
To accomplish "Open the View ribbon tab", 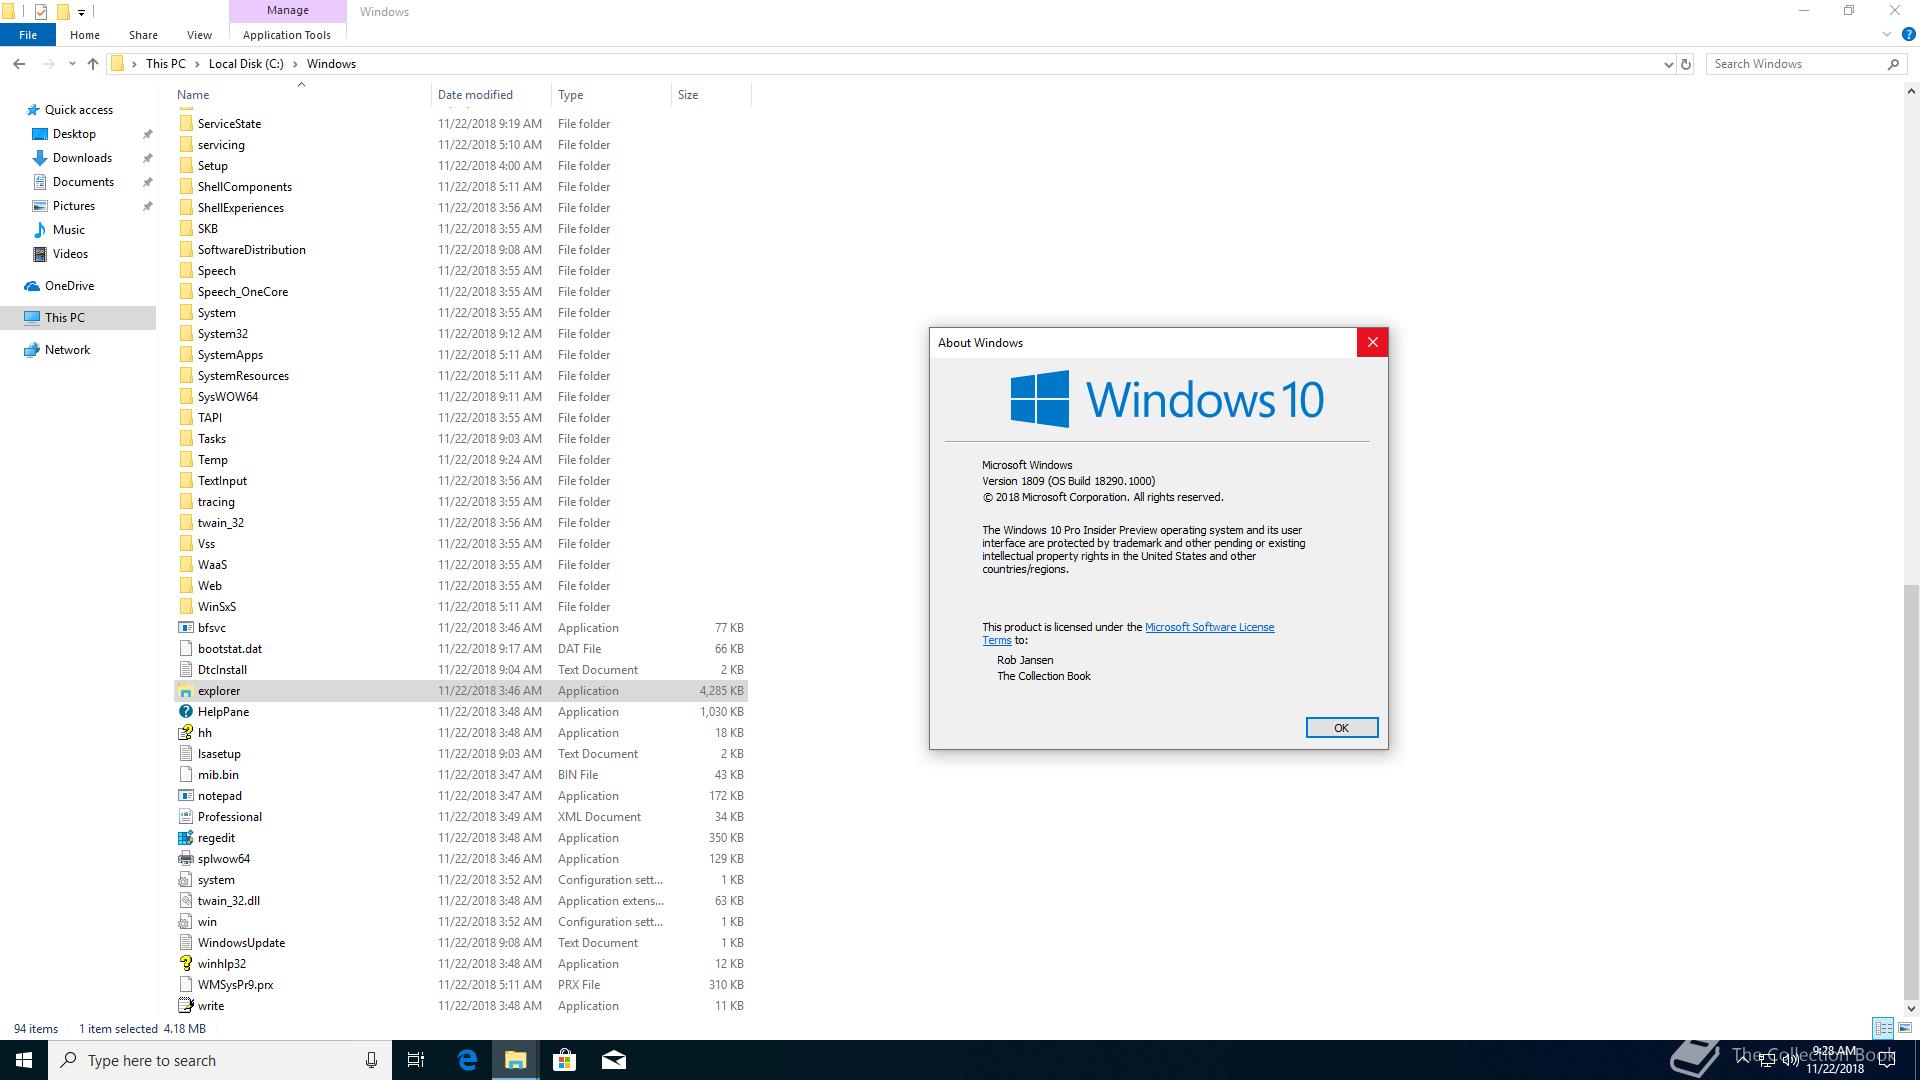I will (x=199, y=35).
